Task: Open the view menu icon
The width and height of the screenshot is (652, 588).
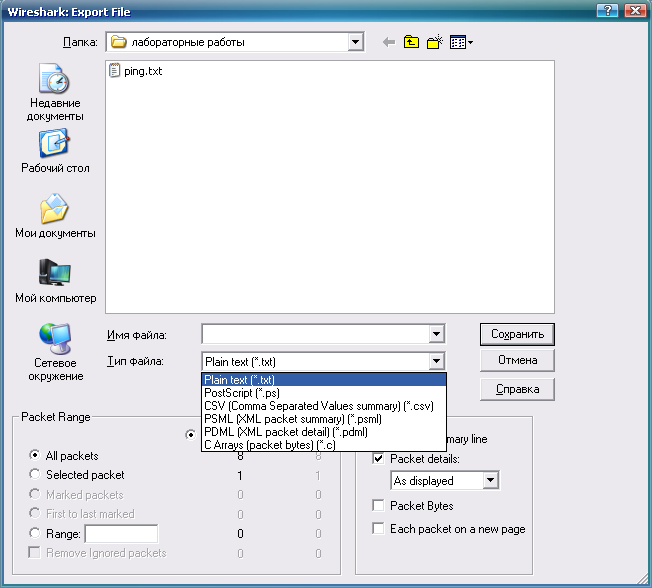Action: click(461, 42)
